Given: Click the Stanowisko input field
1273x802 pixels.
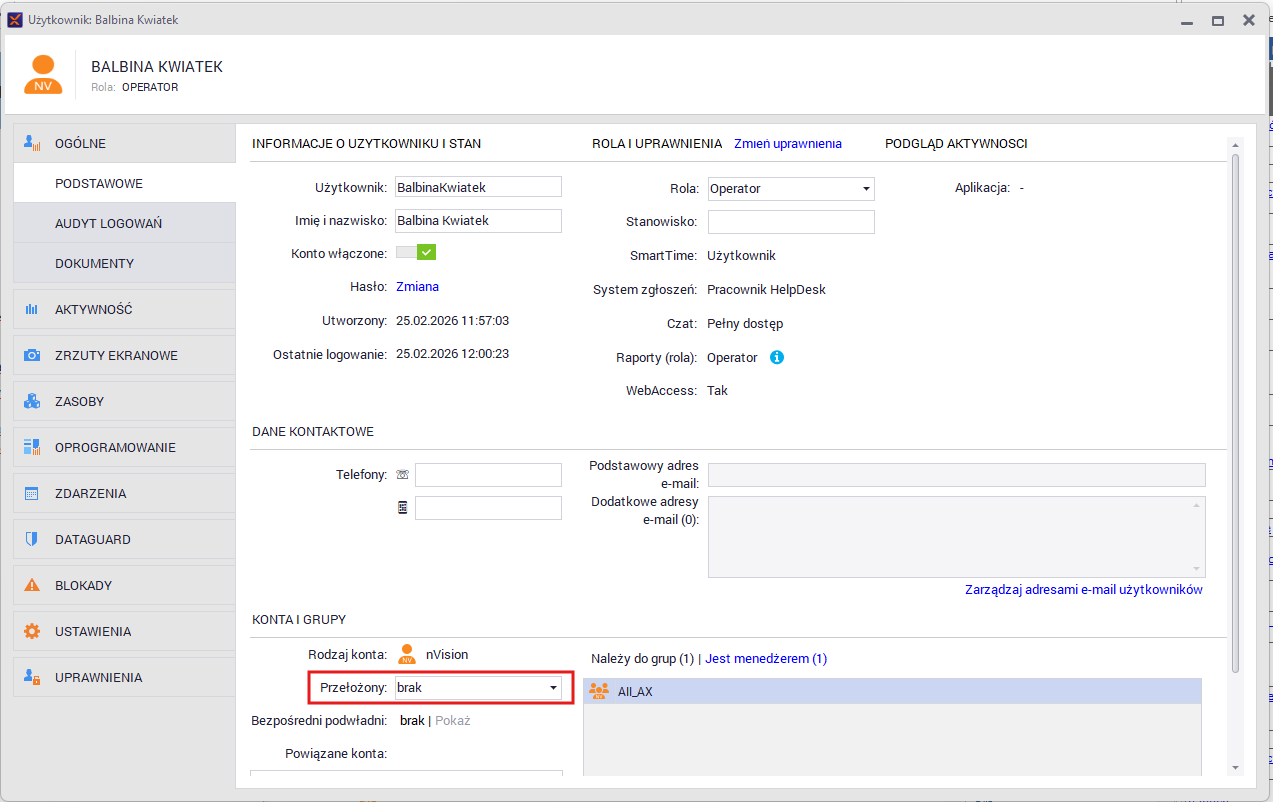Looking at the screenshot, I should pos(791,222).
